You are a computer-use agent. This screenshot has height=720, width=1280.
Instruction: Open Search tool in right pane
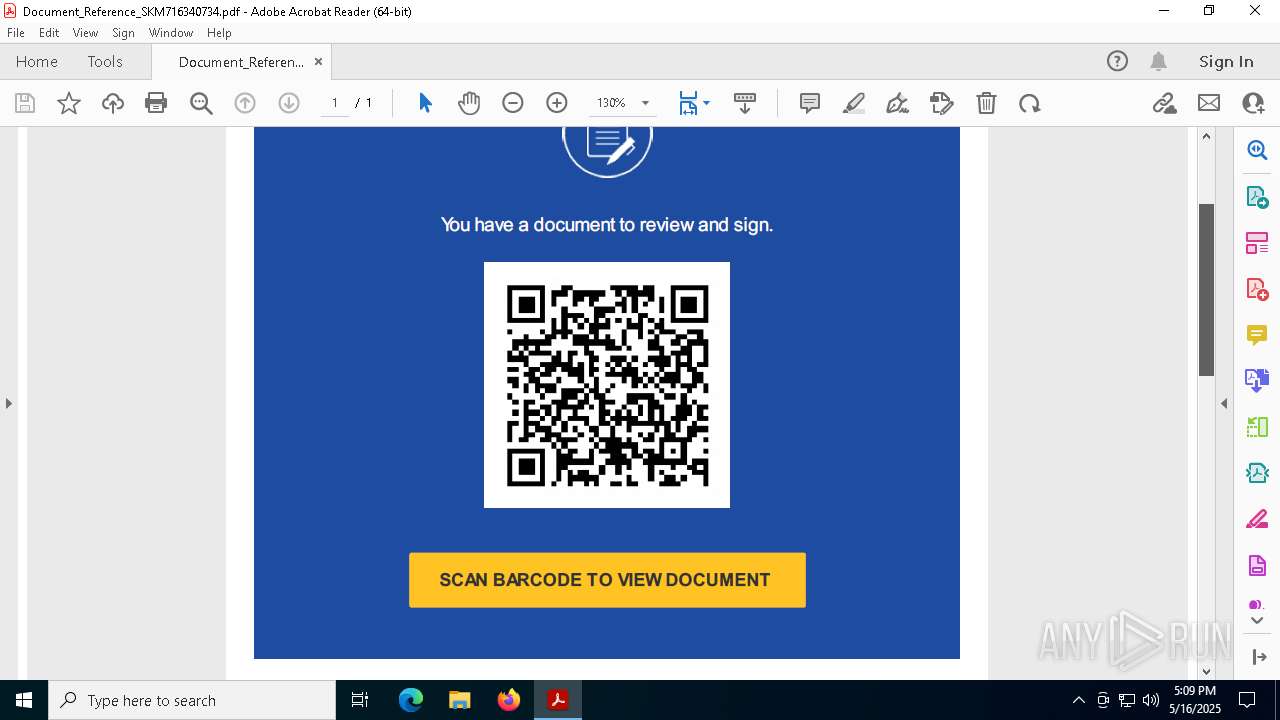coord(1257,150)
